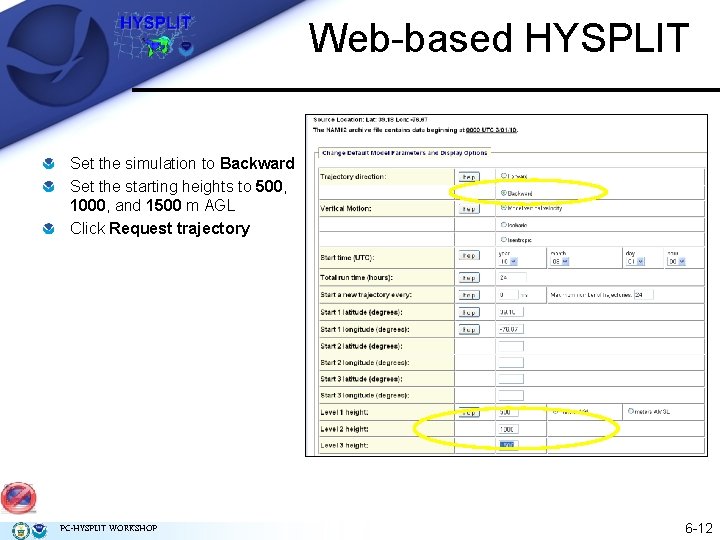Click the Level 1 height field
Image resolution: width=720 pixels, height=540 pixels.
[x=508, y=412]
